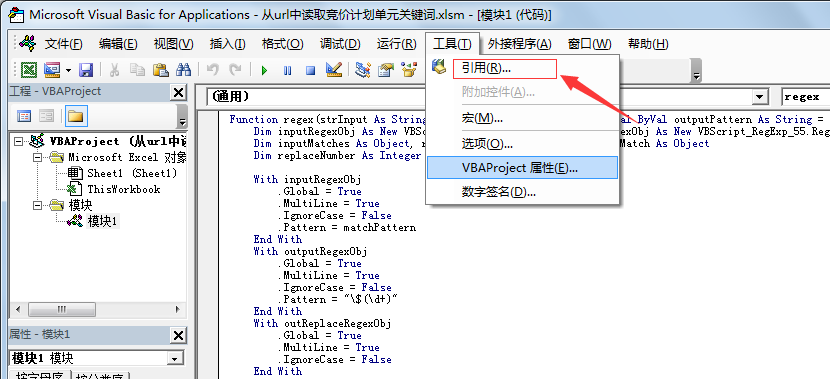The height and width of the screenshot is (379, 830).
Task: Select 模块1 module in project tree
Action: tap(102, 221)
